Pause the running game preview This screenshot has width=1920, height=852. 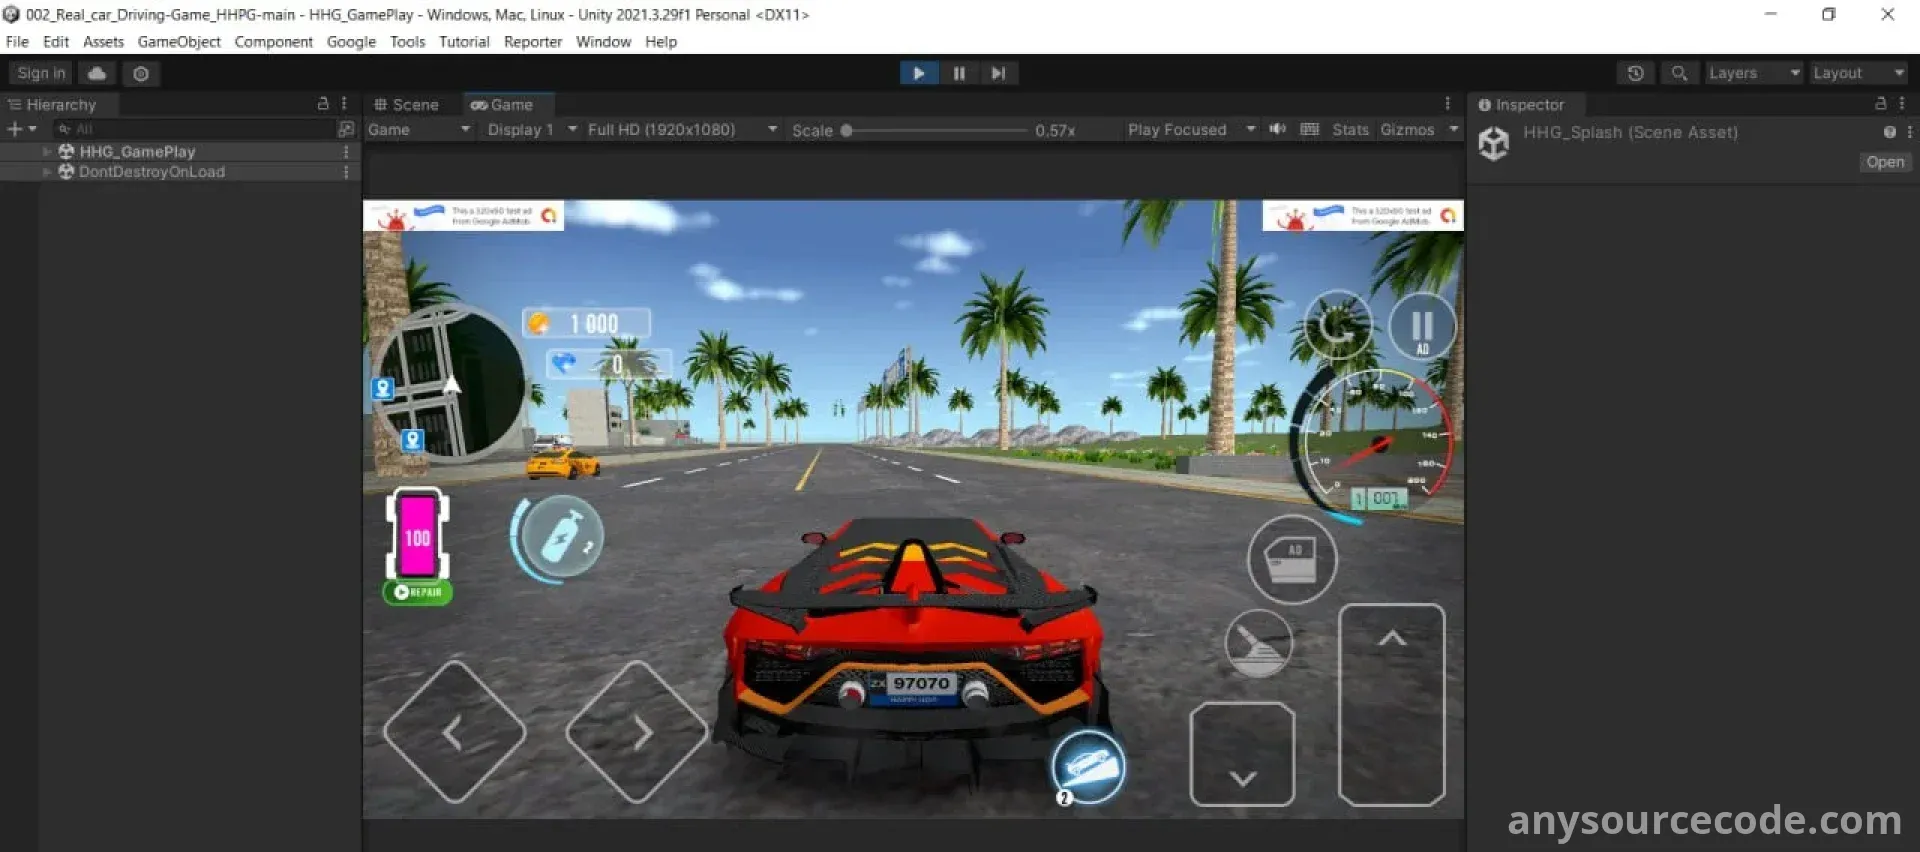[958, 73]
